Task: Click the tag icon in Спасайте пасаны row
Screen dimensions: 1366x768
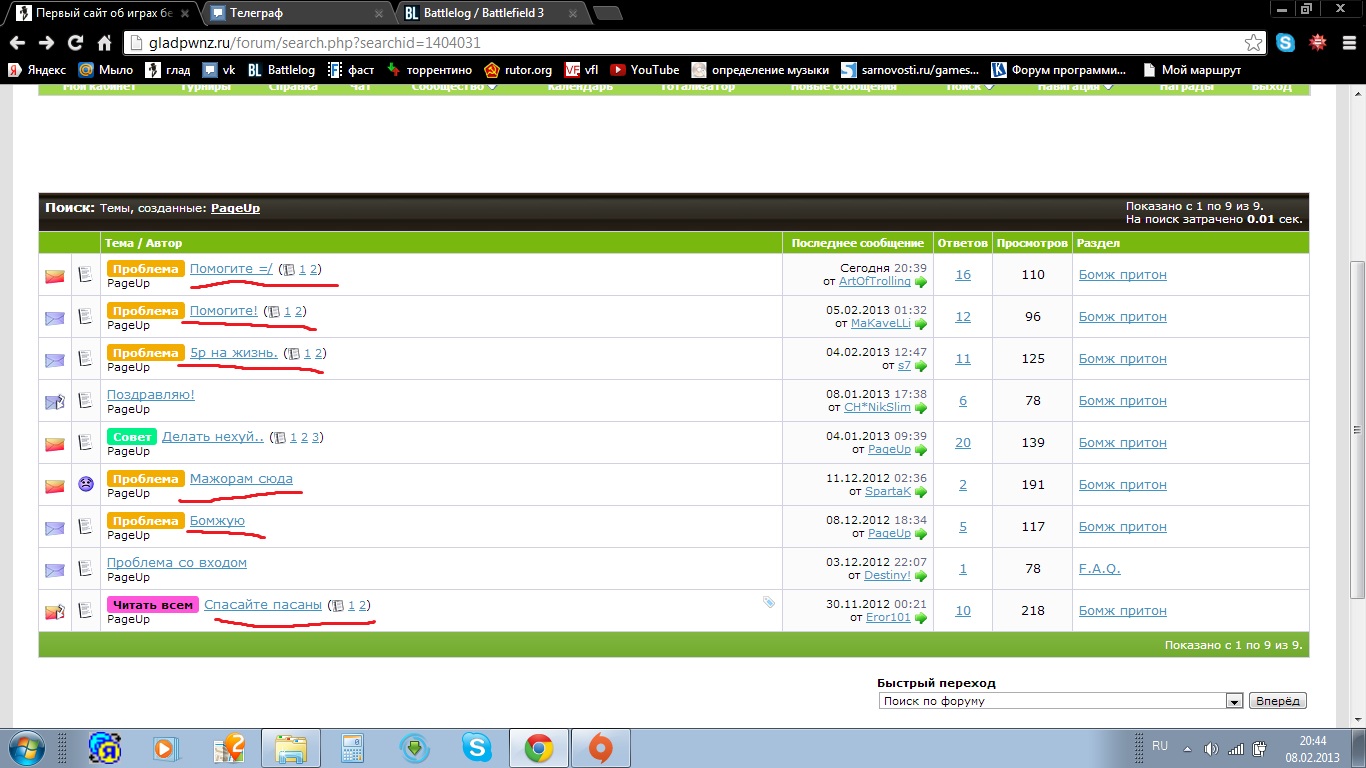Action: [768, 602]
